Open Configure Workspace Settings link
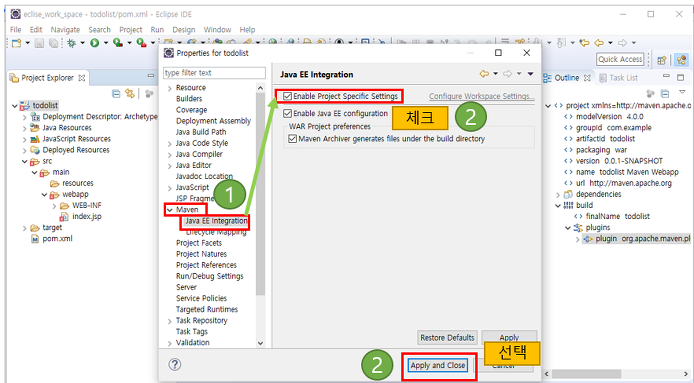Viewport: 694px width, 383px height. tap(482, 96)
